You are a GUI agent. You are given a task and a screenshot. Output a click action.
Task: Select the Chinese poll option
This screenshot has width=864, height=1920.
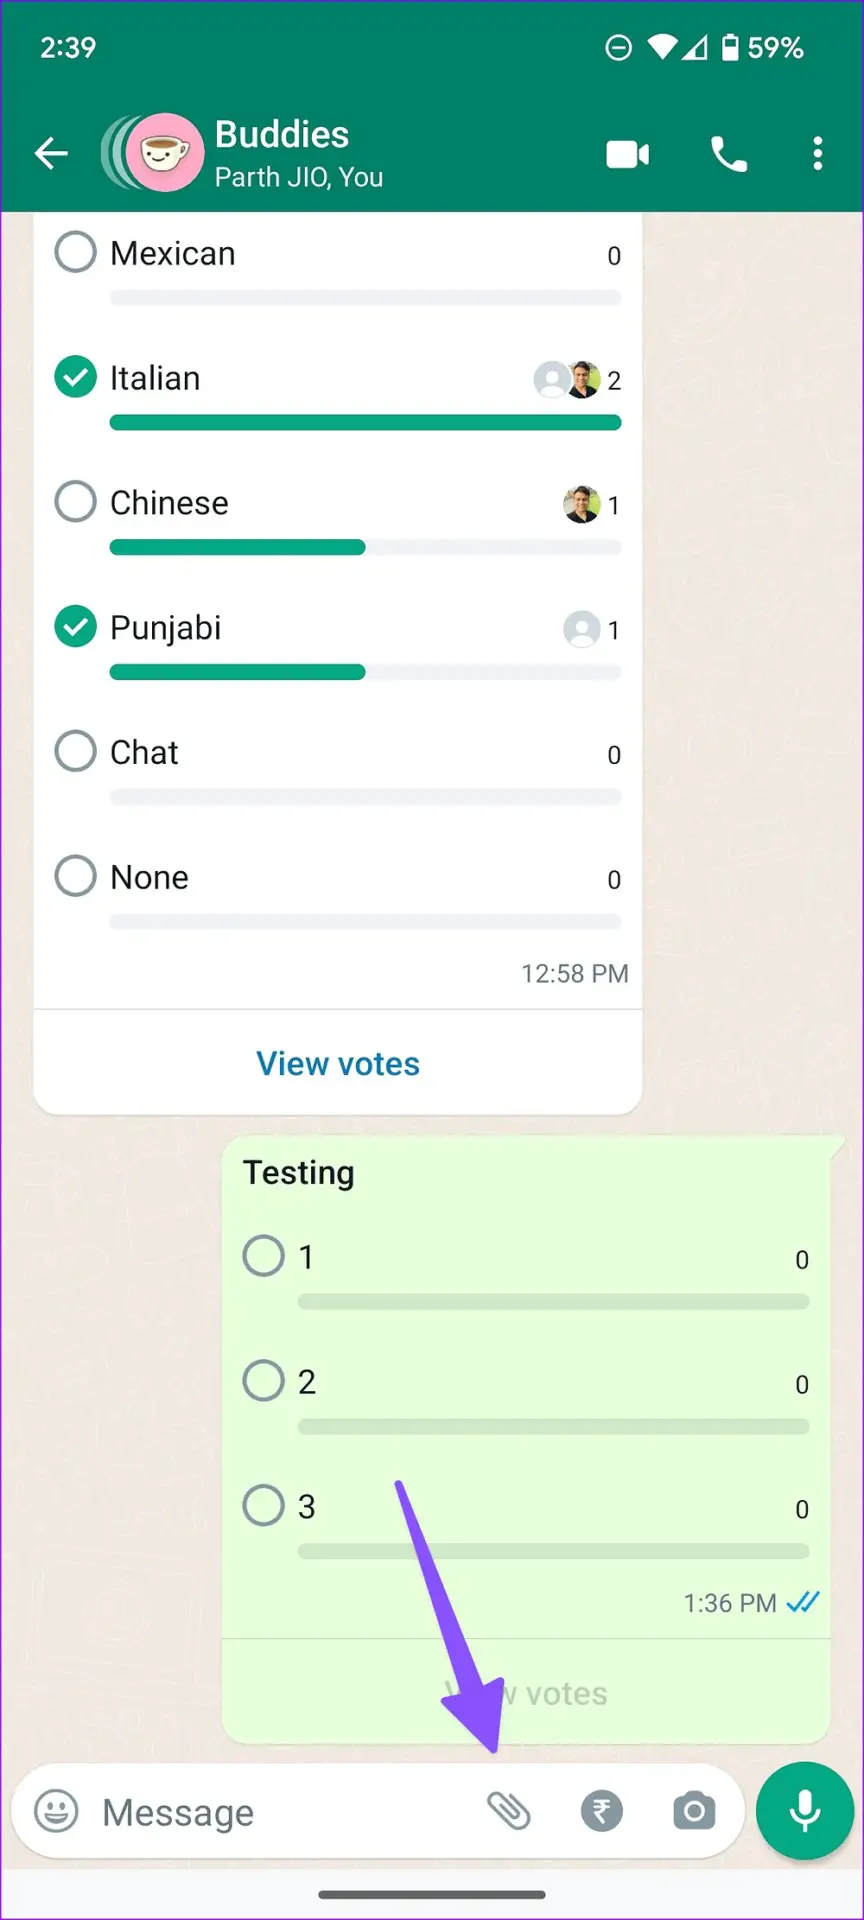(76, 501)
